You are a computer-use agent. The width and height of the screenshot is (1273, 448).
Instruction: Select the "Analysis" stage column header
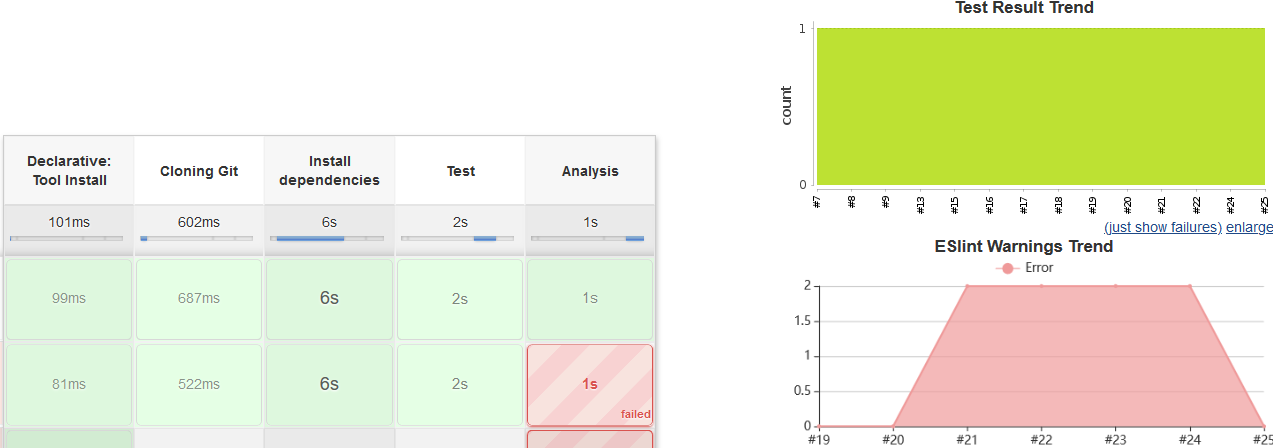[590, 171]
